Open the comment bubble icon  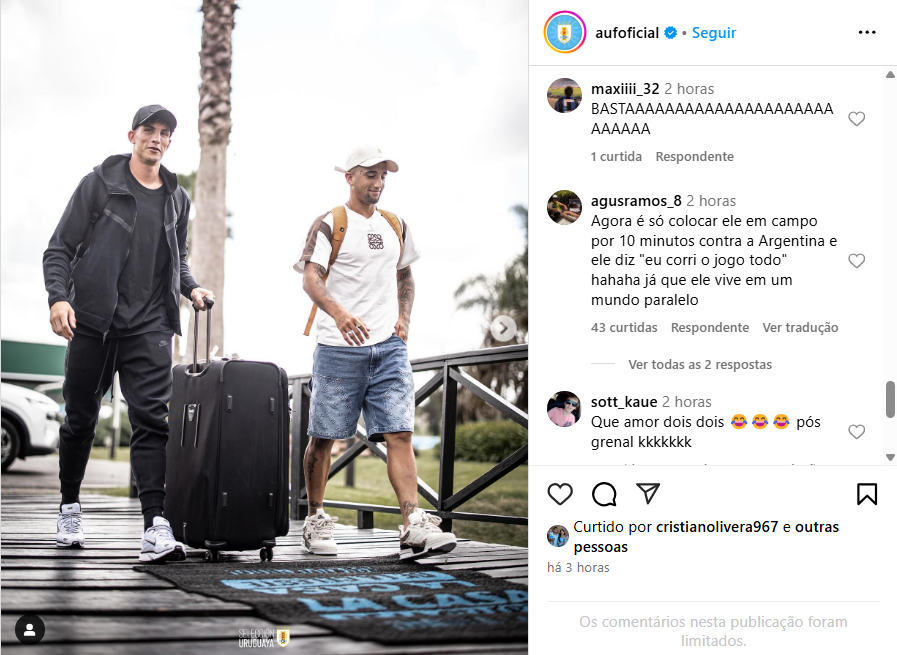[604, 494]
